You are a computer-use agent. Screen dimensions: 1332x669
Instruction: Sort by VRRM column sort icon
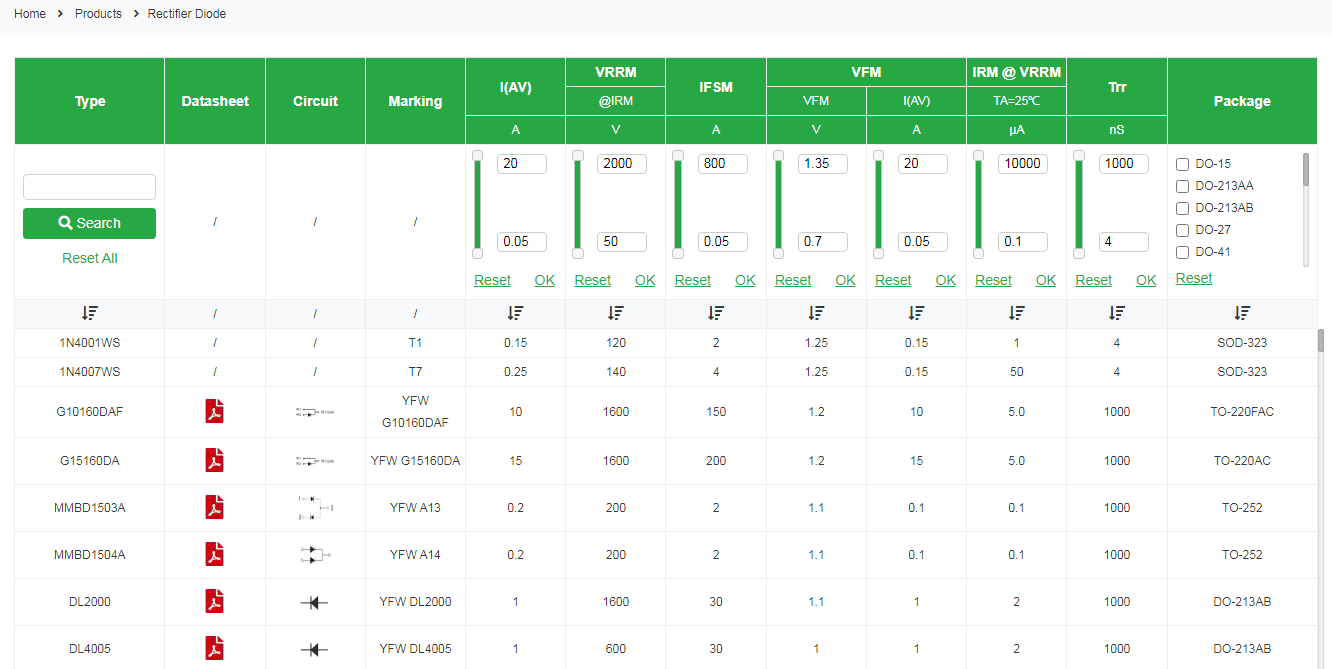[615, 313]
